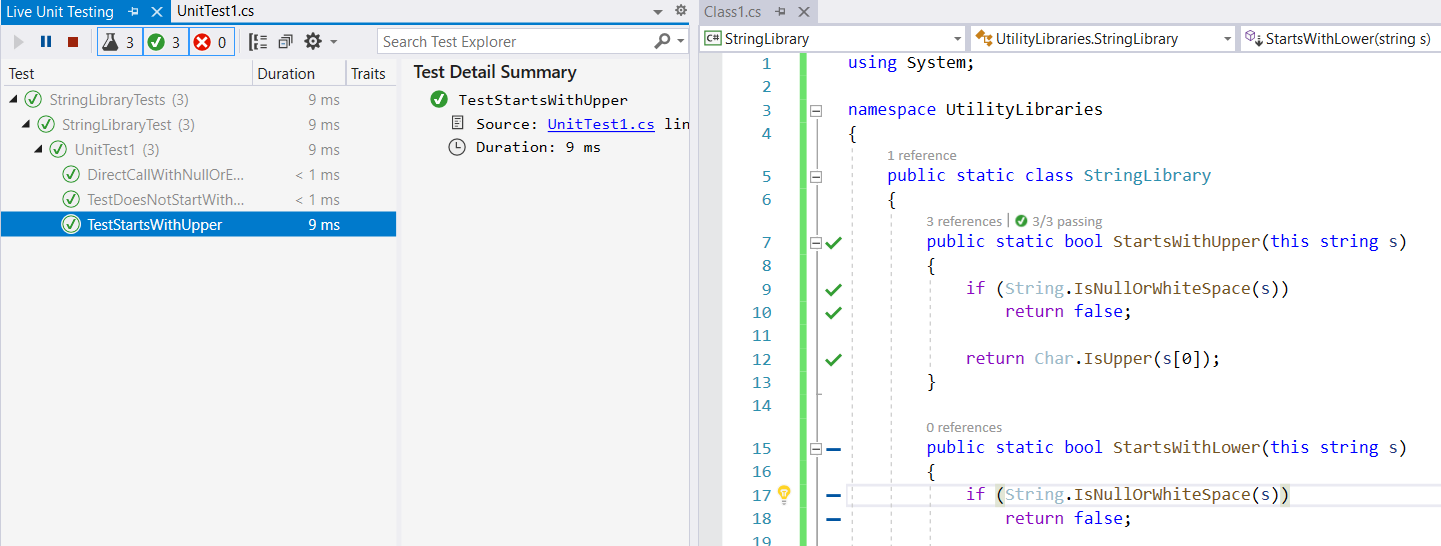Click TestStartsWithUpper title in detail summary
Image resolution: width=1441 pixels, height=546 pixels.
tap(543, 100)
